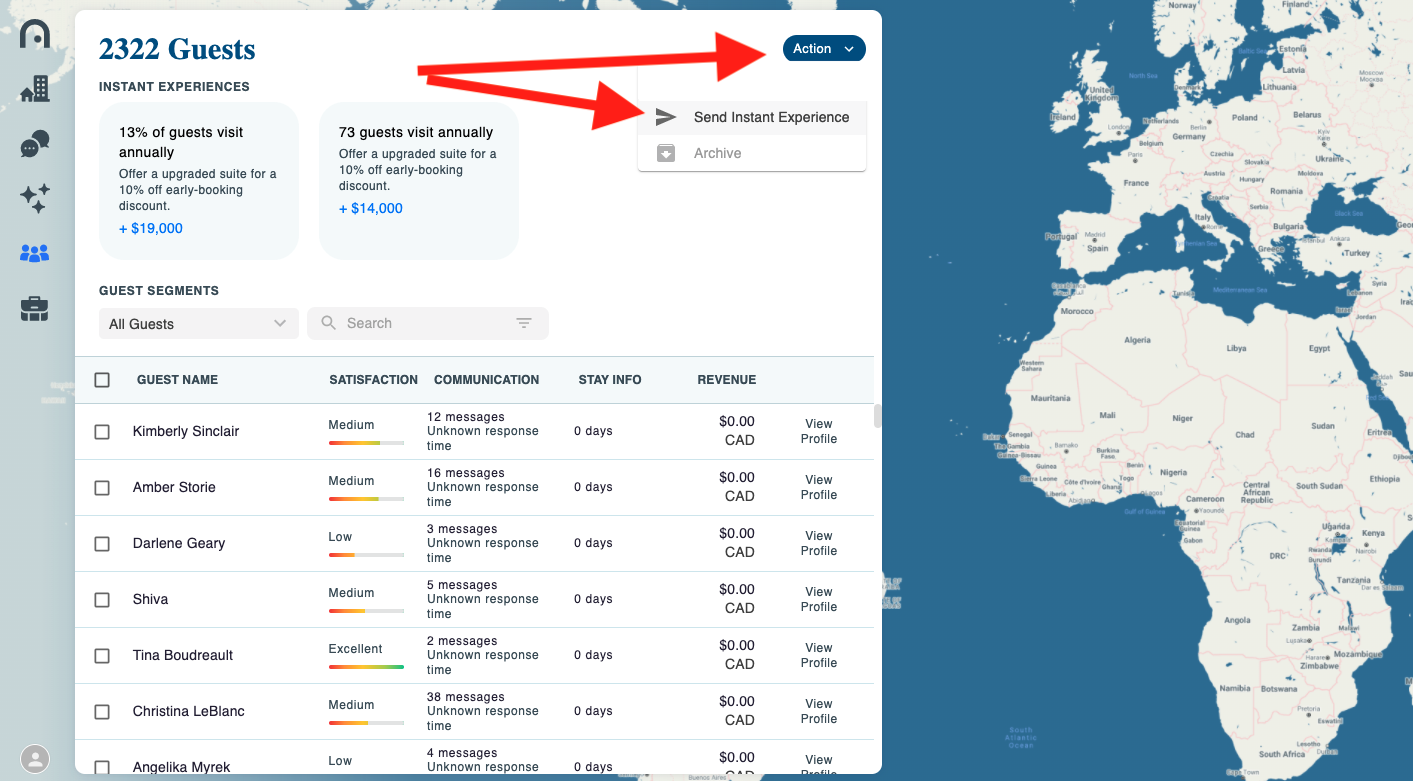Open the chat messages sidebar icon
Screen dimensions: 1413x781
[x=35, y=144]
